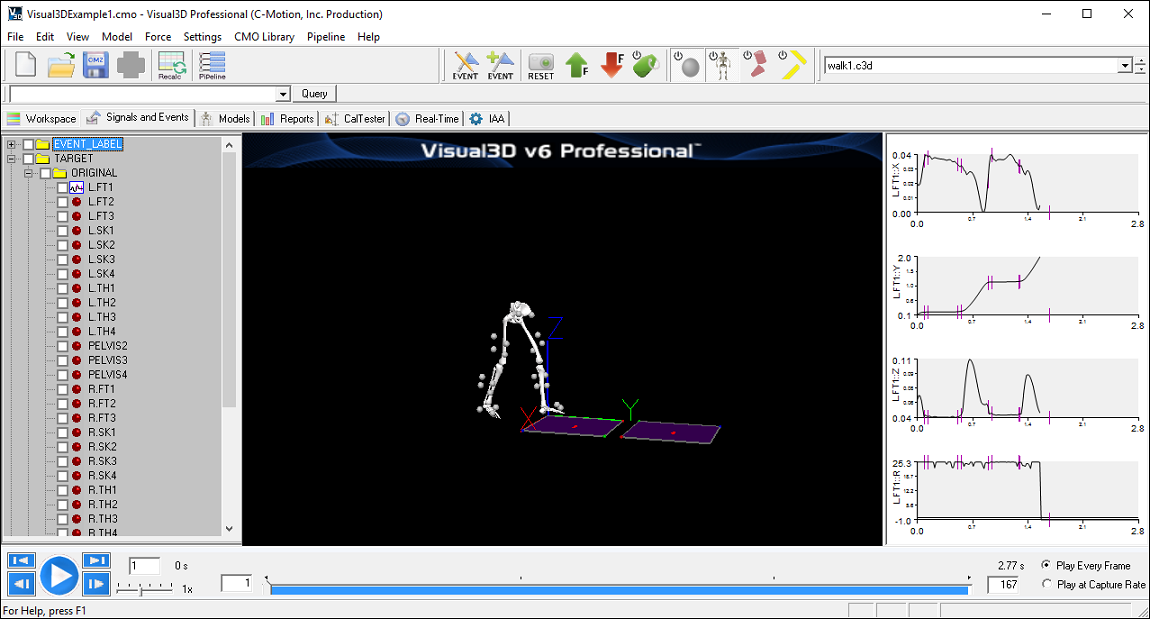Screen dimensions: 1150x619
Task: Switch to the Reports tab
Action: 288,119
